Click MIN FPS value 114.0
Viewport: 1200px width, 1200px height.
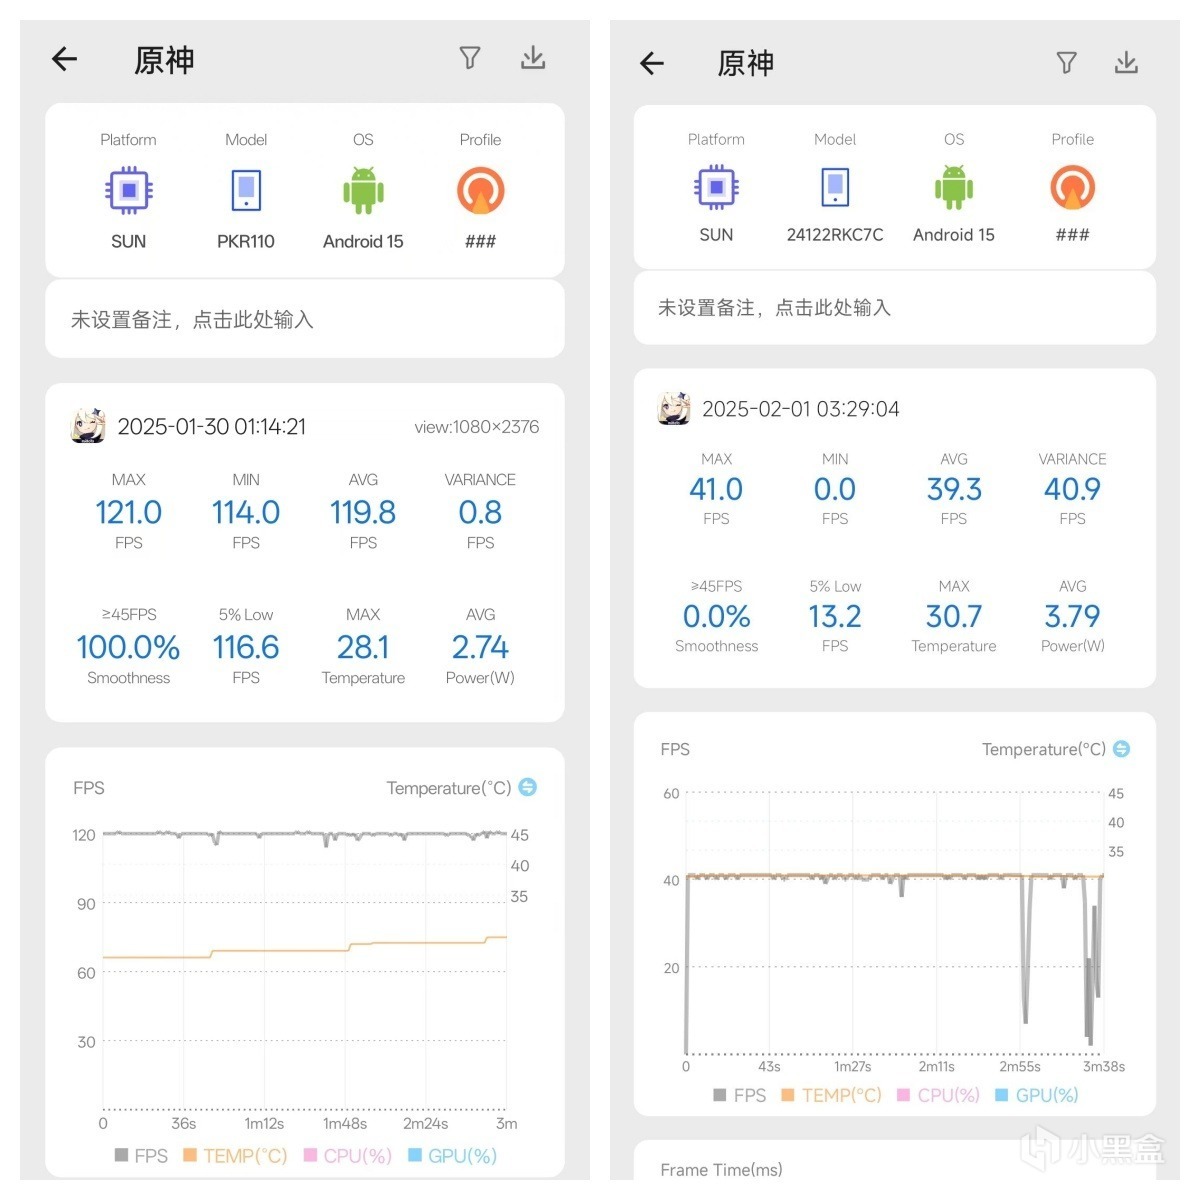[246, 512]
